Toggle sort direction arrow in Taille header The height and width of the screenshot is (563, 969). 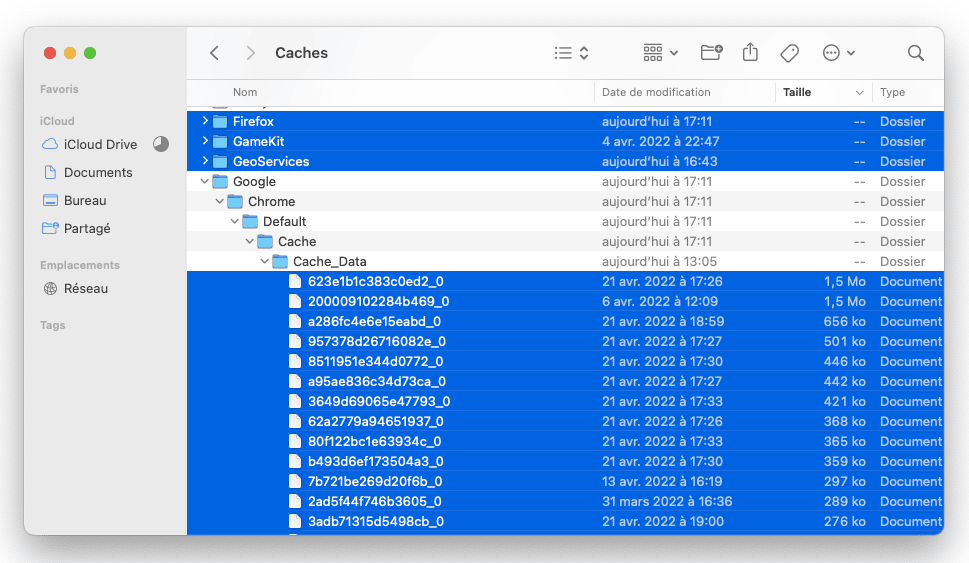pyautogui.click(x=859, y=93)
